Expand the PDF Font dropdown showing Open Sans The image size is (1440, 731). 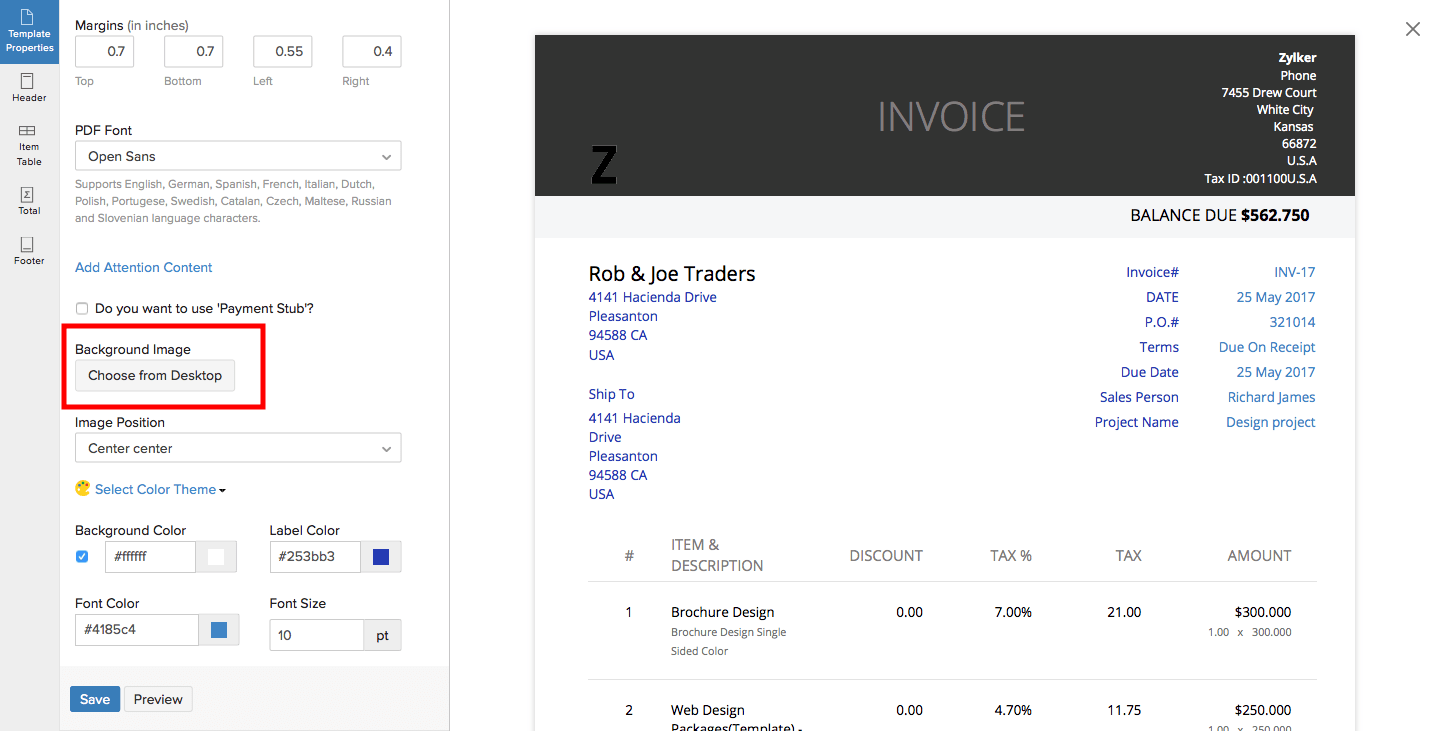(x=238, y=156)
